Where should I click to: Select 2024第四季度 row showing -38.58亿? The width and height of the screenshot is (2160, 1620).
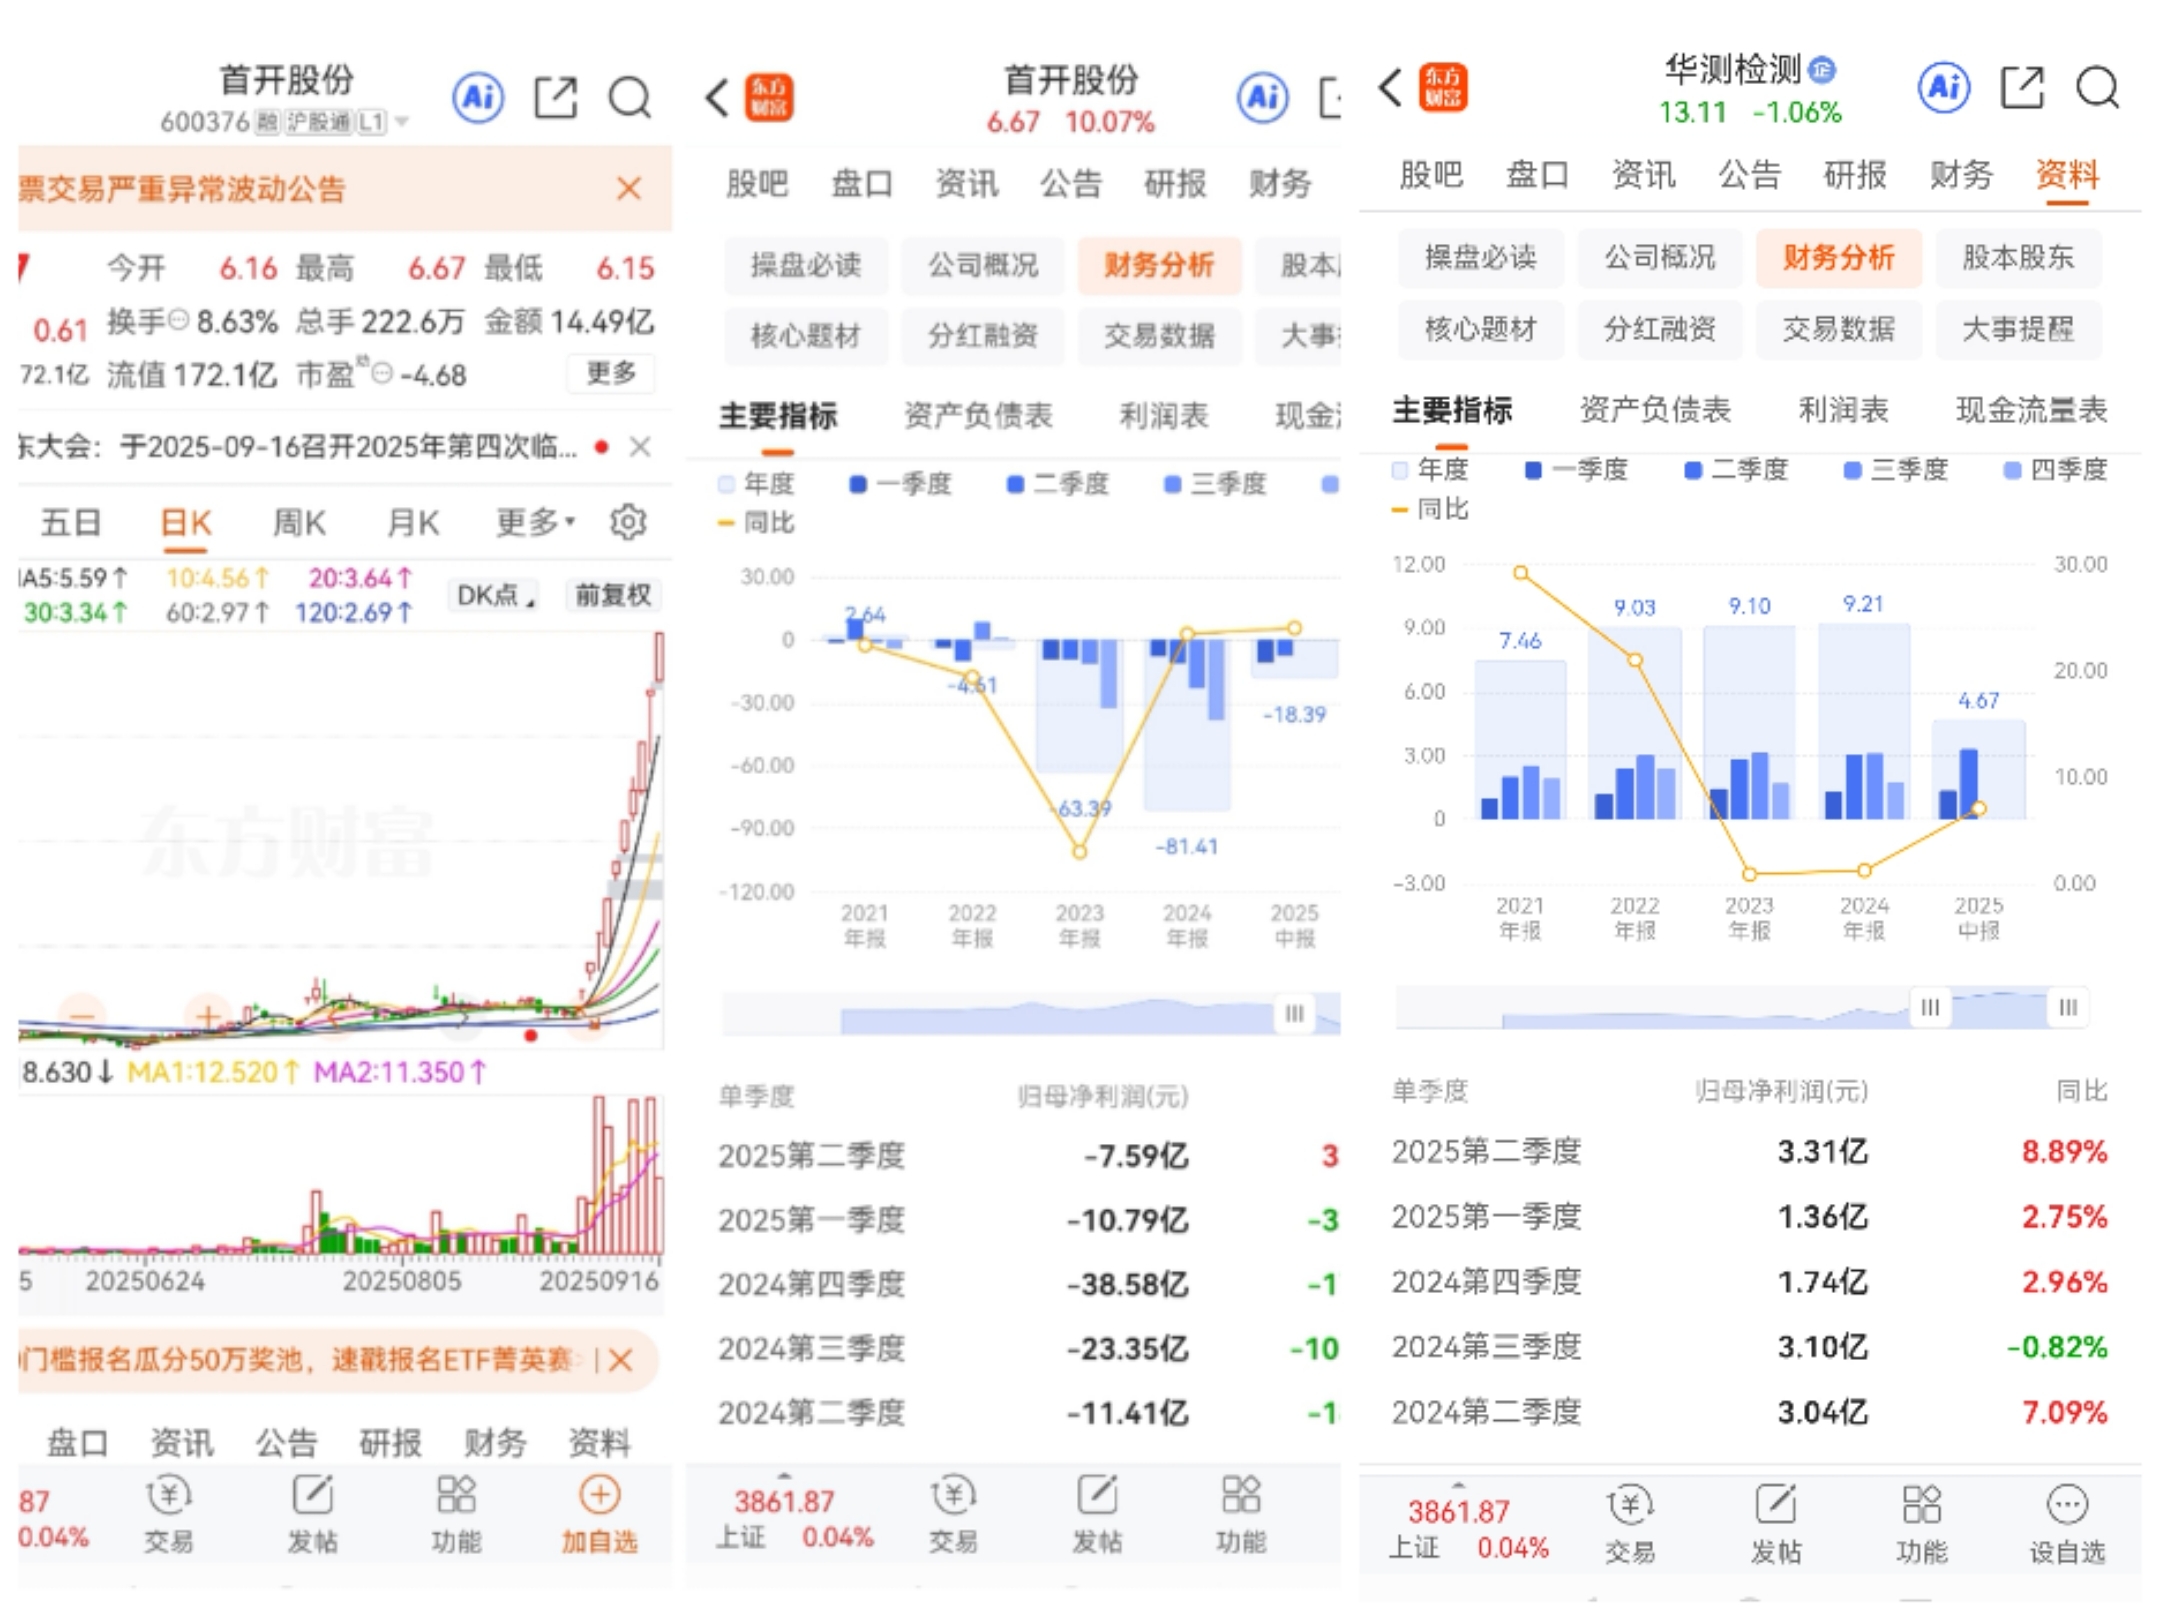[x=1028, y=1284]
